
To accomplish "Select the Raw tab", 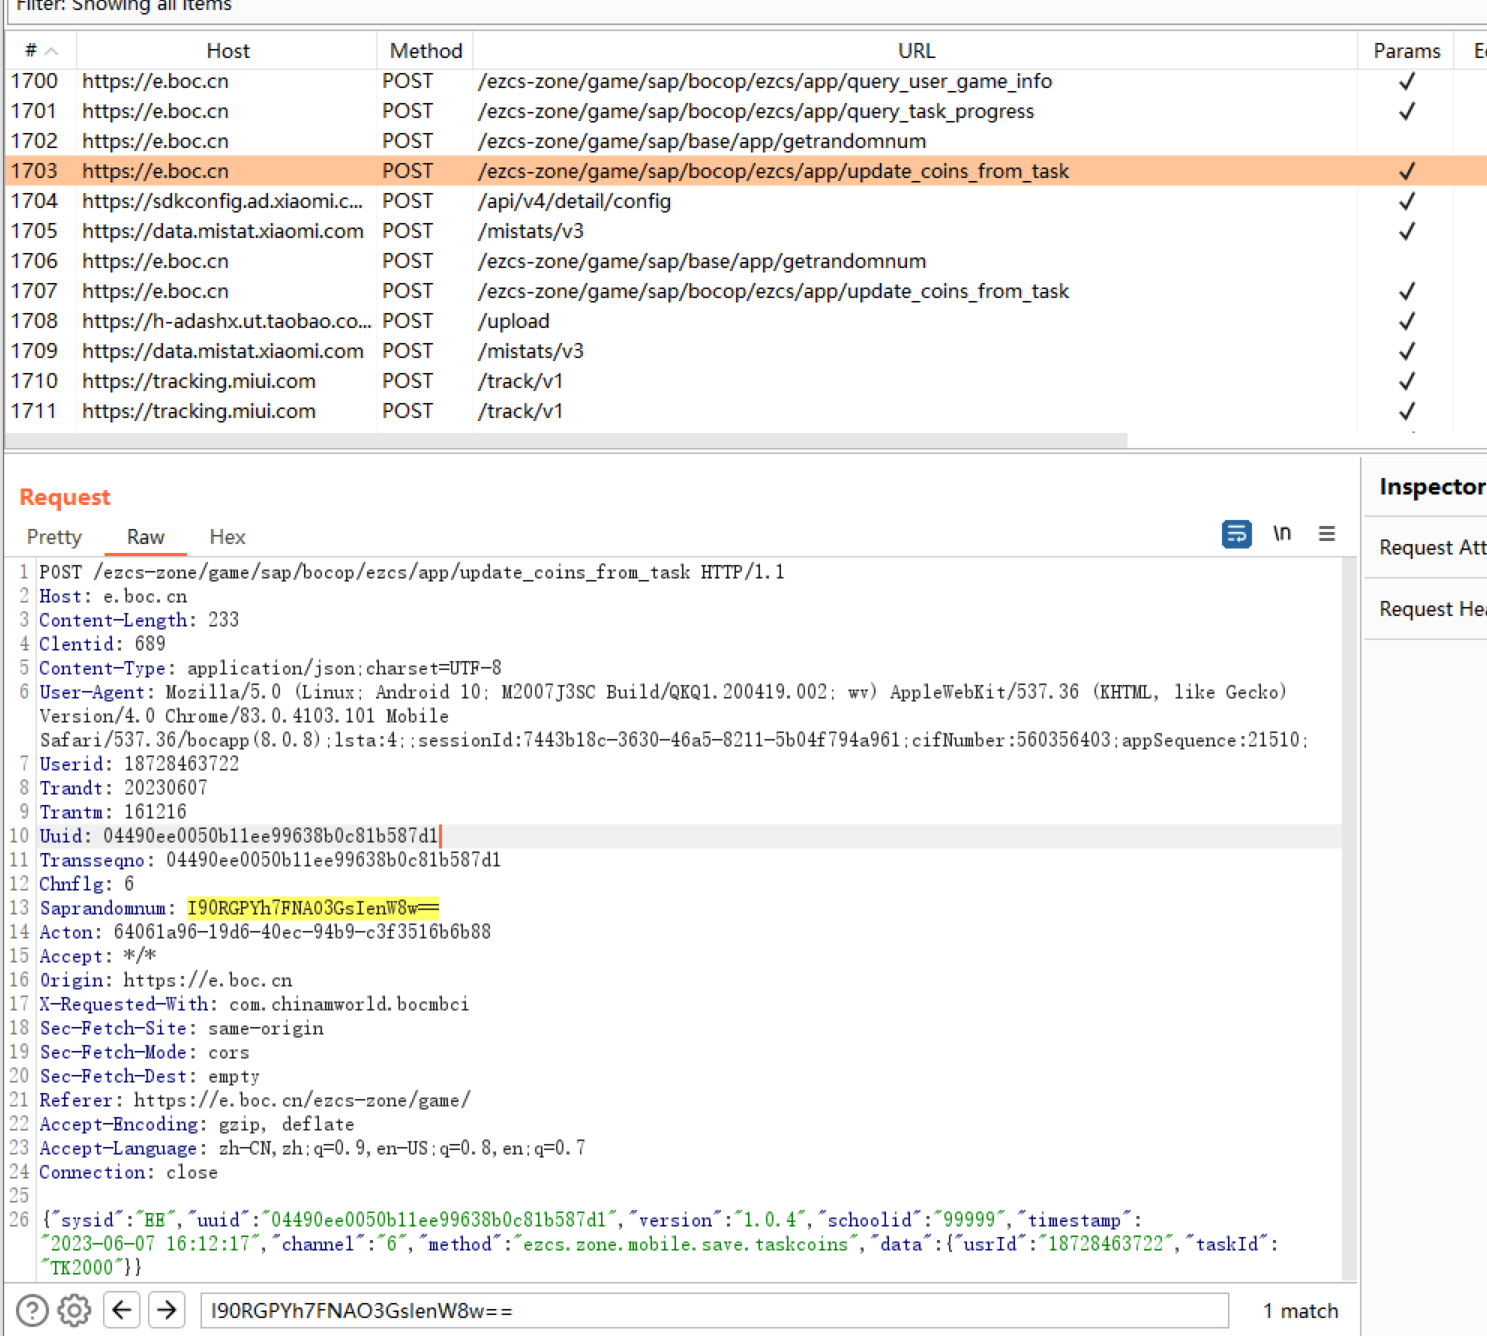I will [x=145, y=537].
